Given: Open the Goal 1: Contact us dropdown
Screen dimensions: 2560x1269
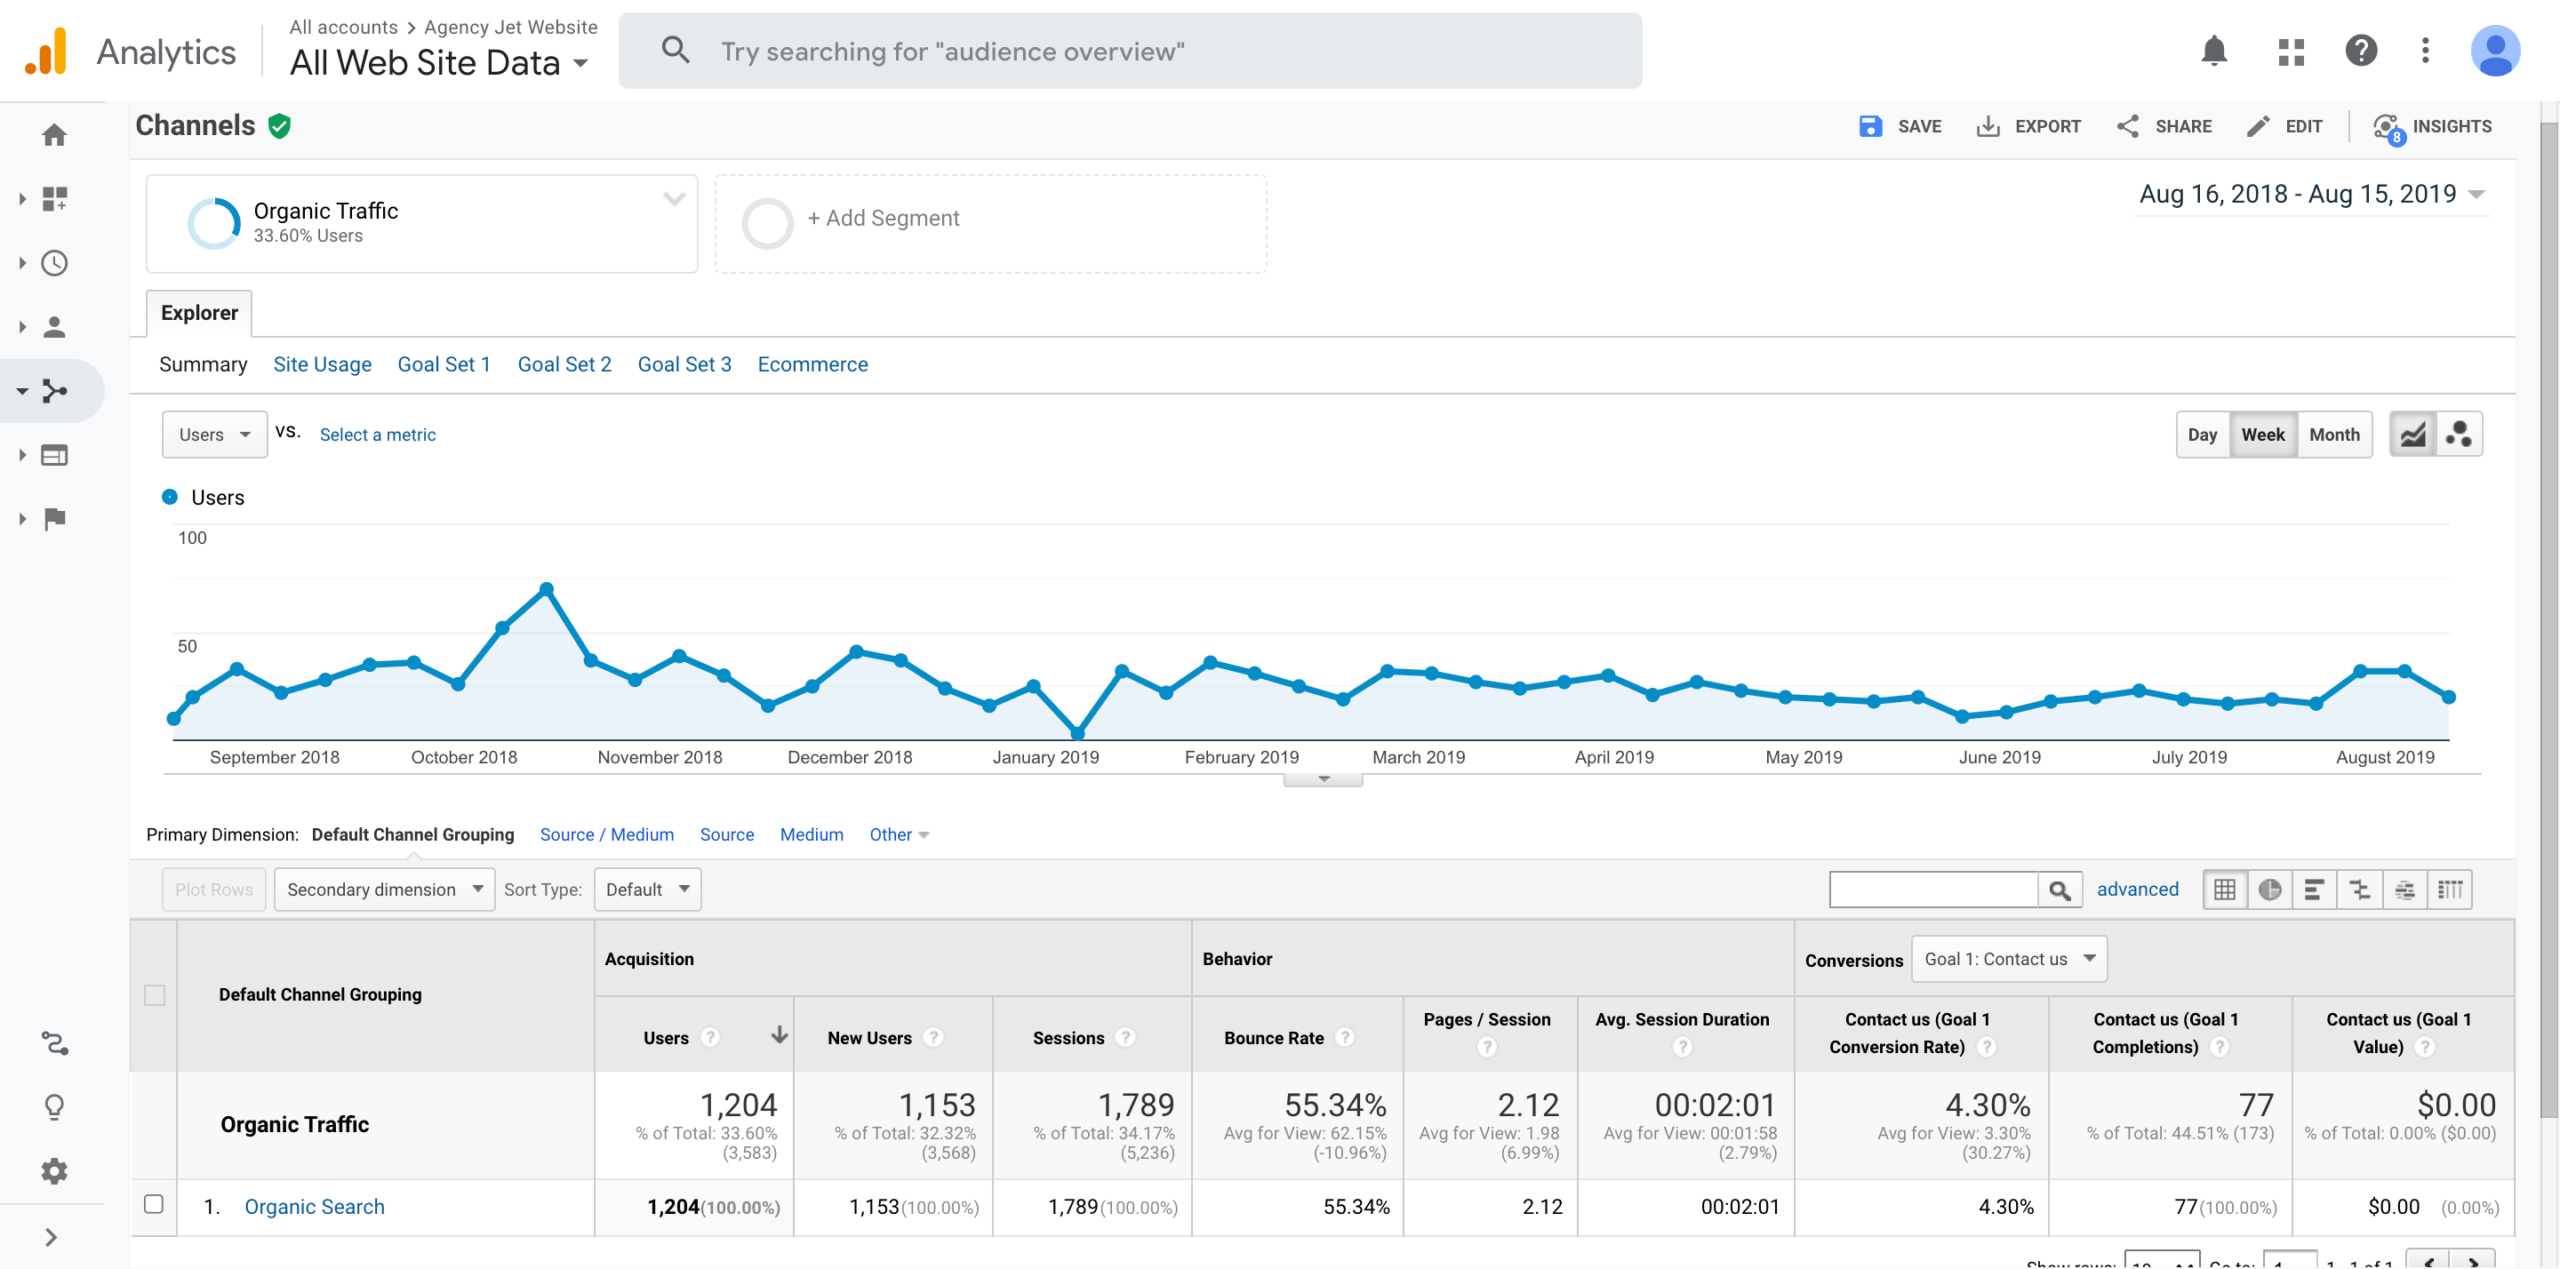Looking at the screenshot, I should pos(2009,959).
